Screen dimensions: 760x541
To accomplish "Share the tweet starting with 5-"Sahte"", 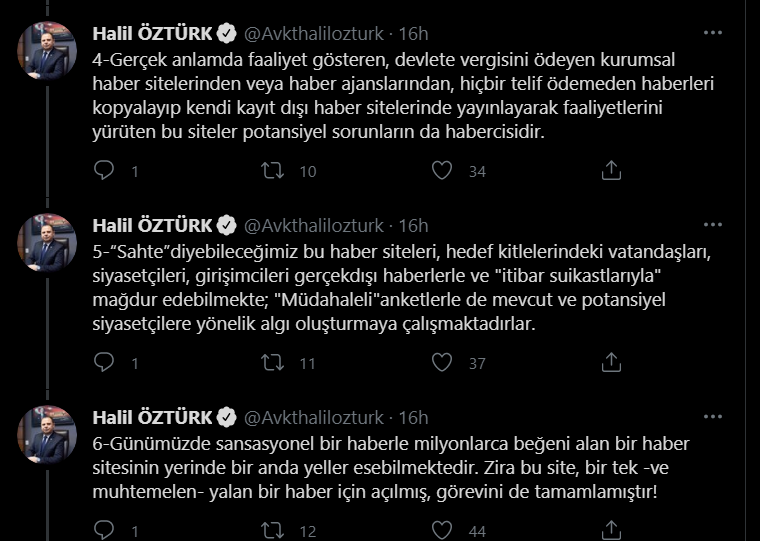I will (x=611, y=364).
